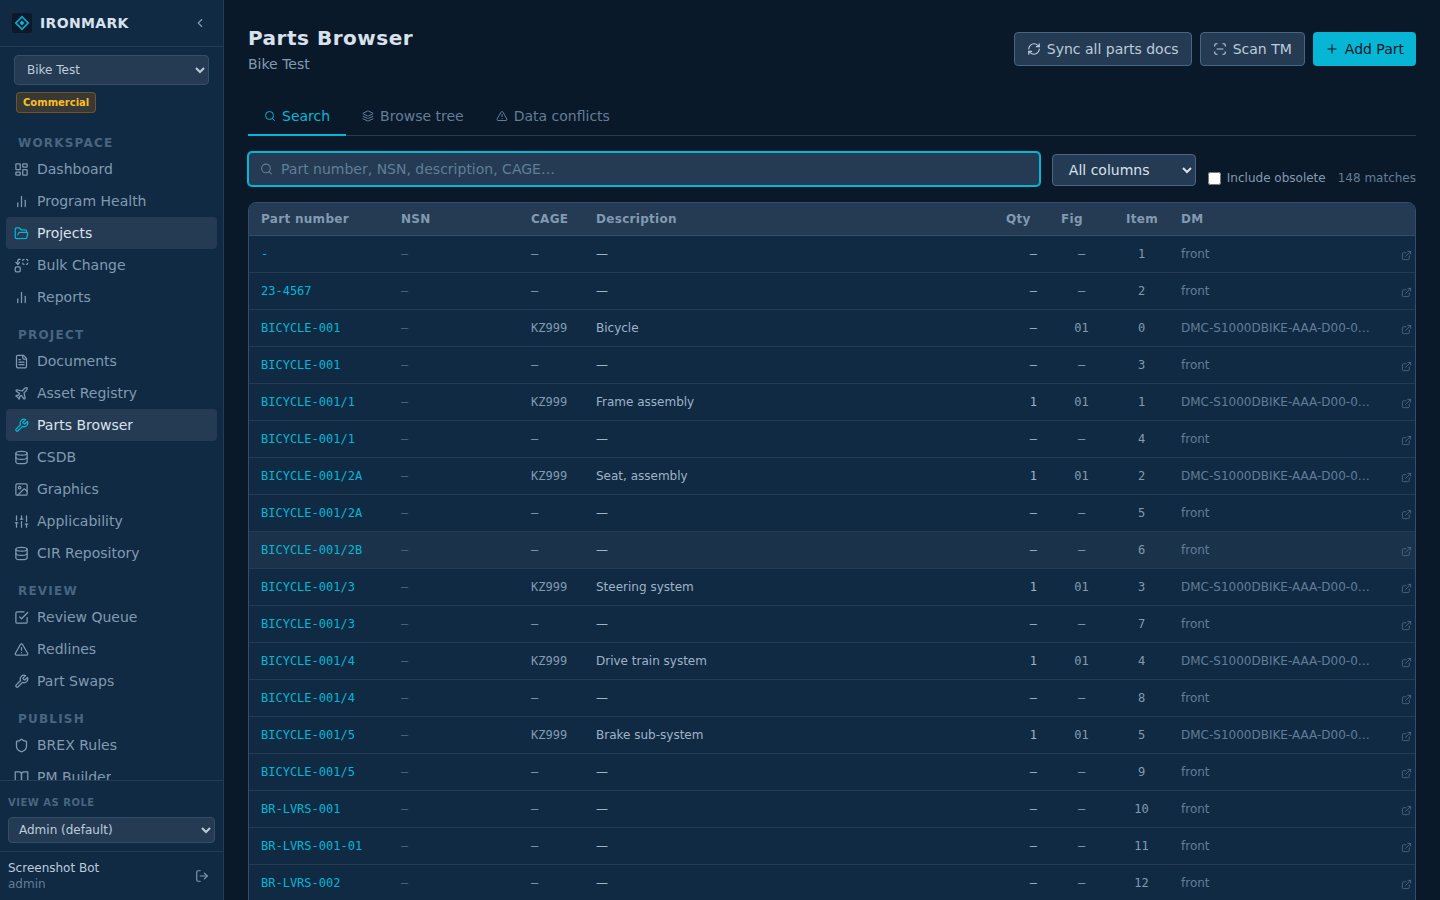Open the Admin (default) role selector
This screenshot has width=1440, height=900.
[111, 830]
